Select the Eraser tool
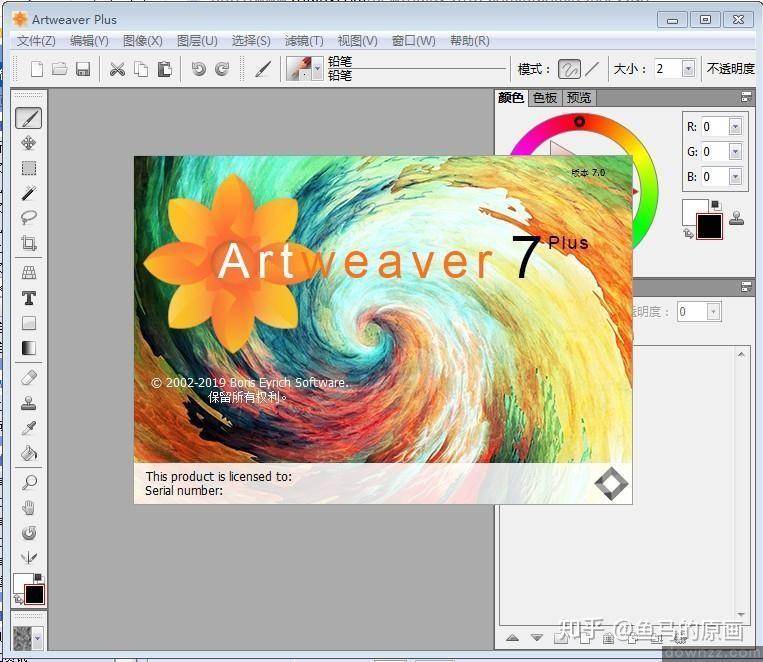Screen dimensions: 763x662 pos(29,378)
